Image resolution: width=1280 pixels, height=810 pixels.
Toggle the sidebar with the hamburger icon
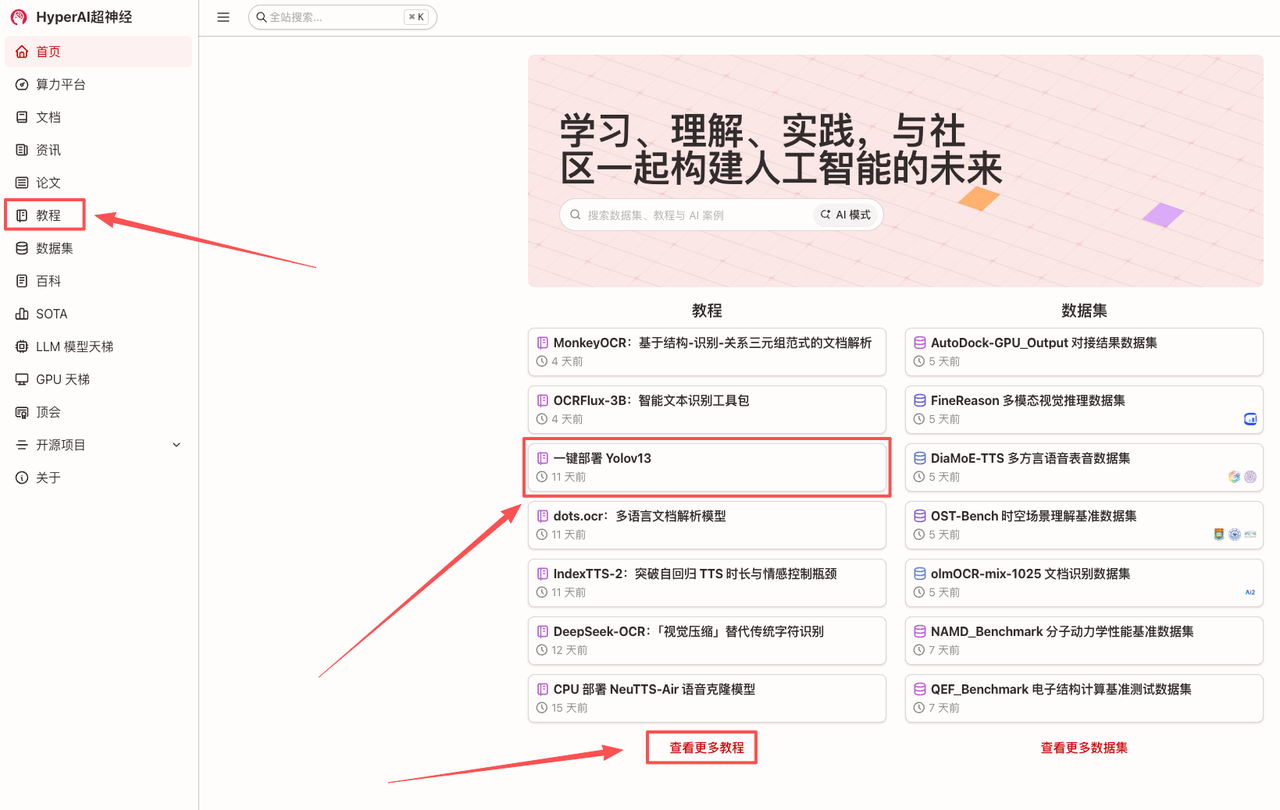pos(223,17)
